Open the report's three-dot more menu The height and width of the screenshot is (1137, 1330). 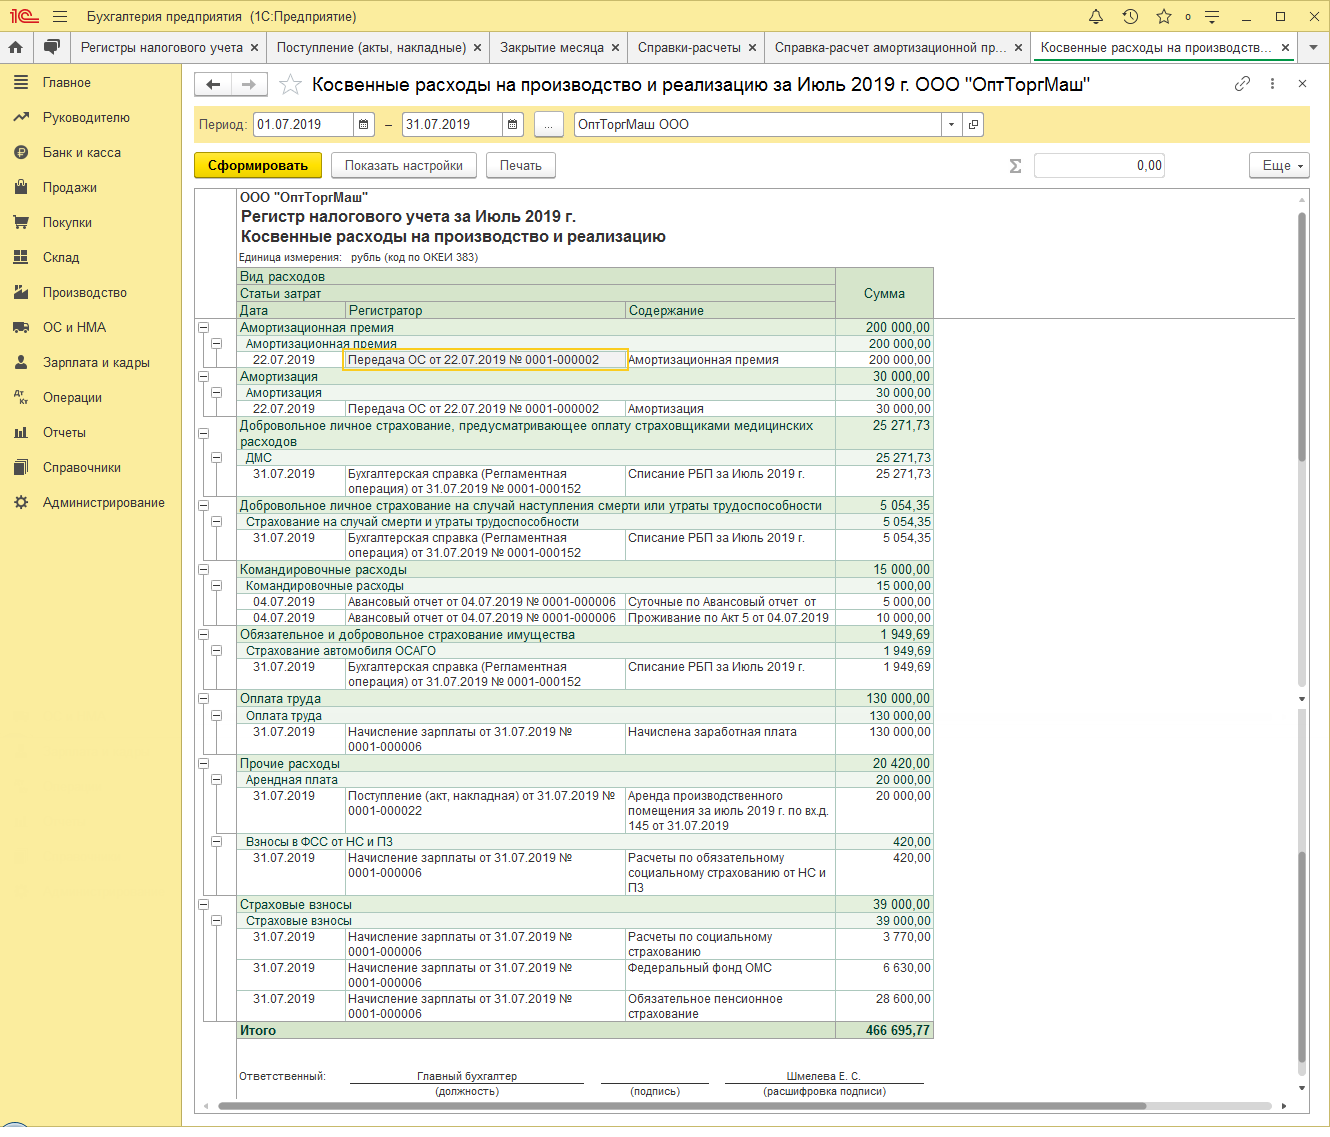1272,84
